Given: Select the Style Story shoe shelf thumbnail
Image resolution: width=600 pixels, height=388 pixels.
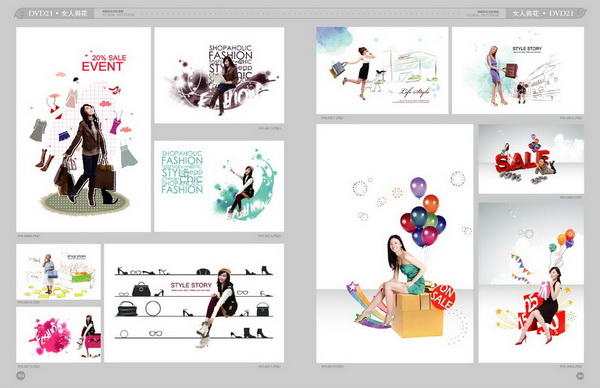Looking at the screenshot, I should [194, 303].
